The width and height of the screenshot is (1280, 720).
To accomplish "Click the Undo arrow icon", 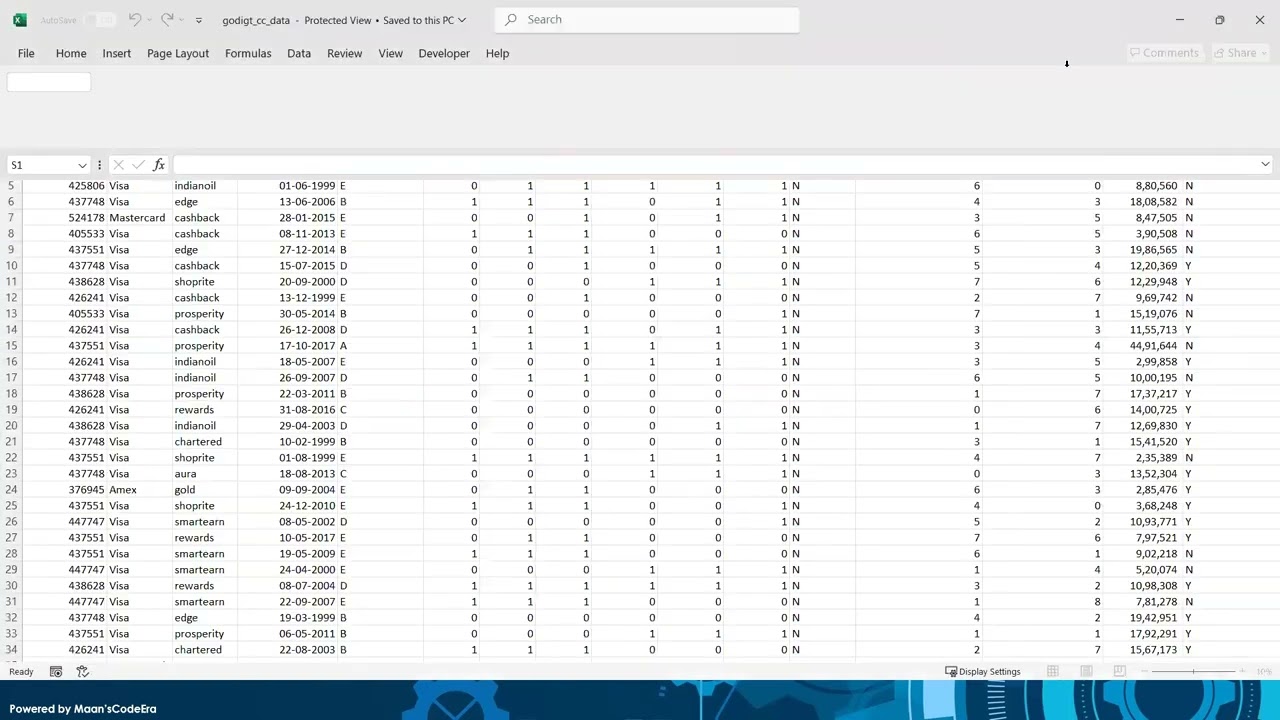I will [135, 20].
